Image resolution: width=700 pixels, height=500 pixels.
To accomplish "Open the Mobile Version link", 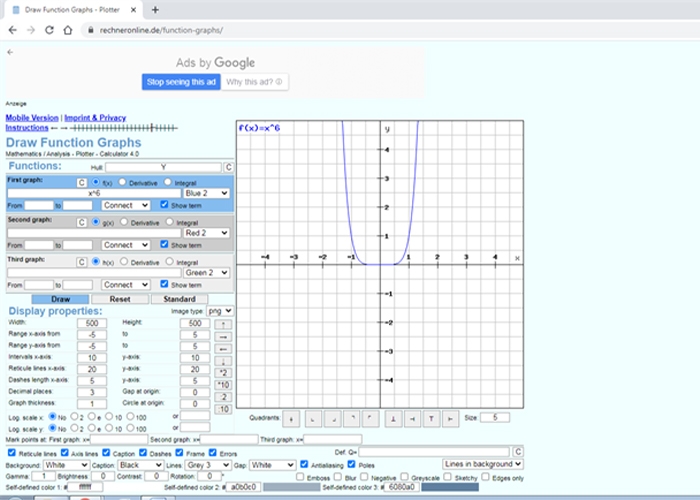I will click(32, 118).
